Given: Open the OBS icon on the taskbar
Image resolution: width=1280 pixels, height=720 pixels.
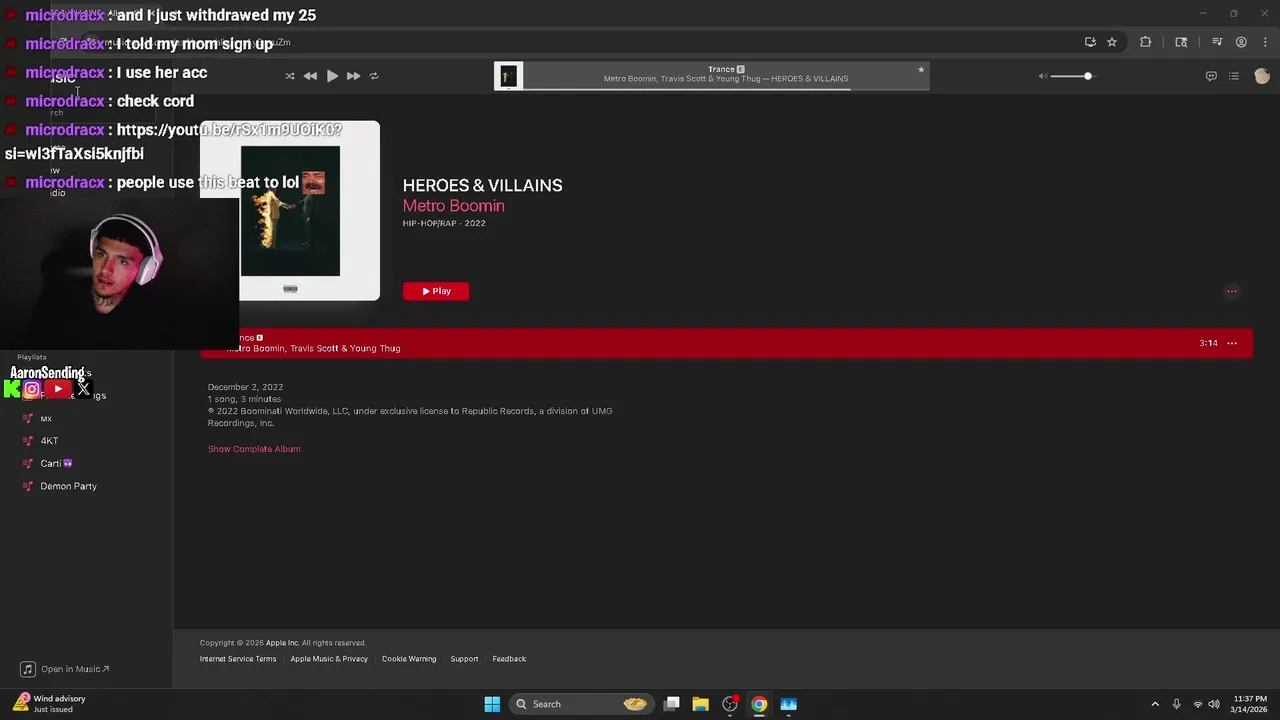Looking at the screenshot, I should pos(730,704).
